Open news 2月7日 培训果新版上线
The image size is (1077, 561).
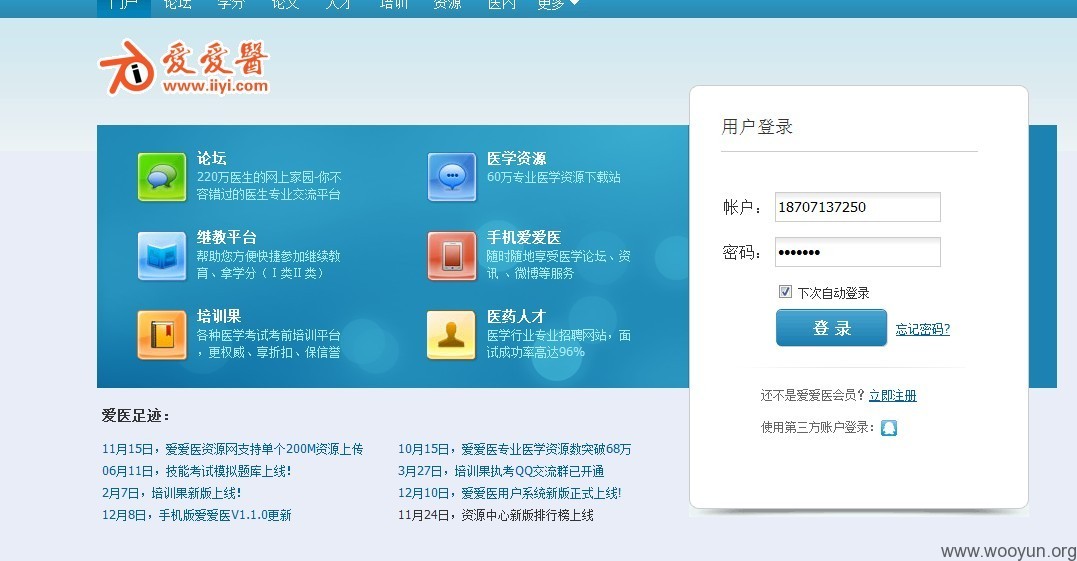point(171,493)
